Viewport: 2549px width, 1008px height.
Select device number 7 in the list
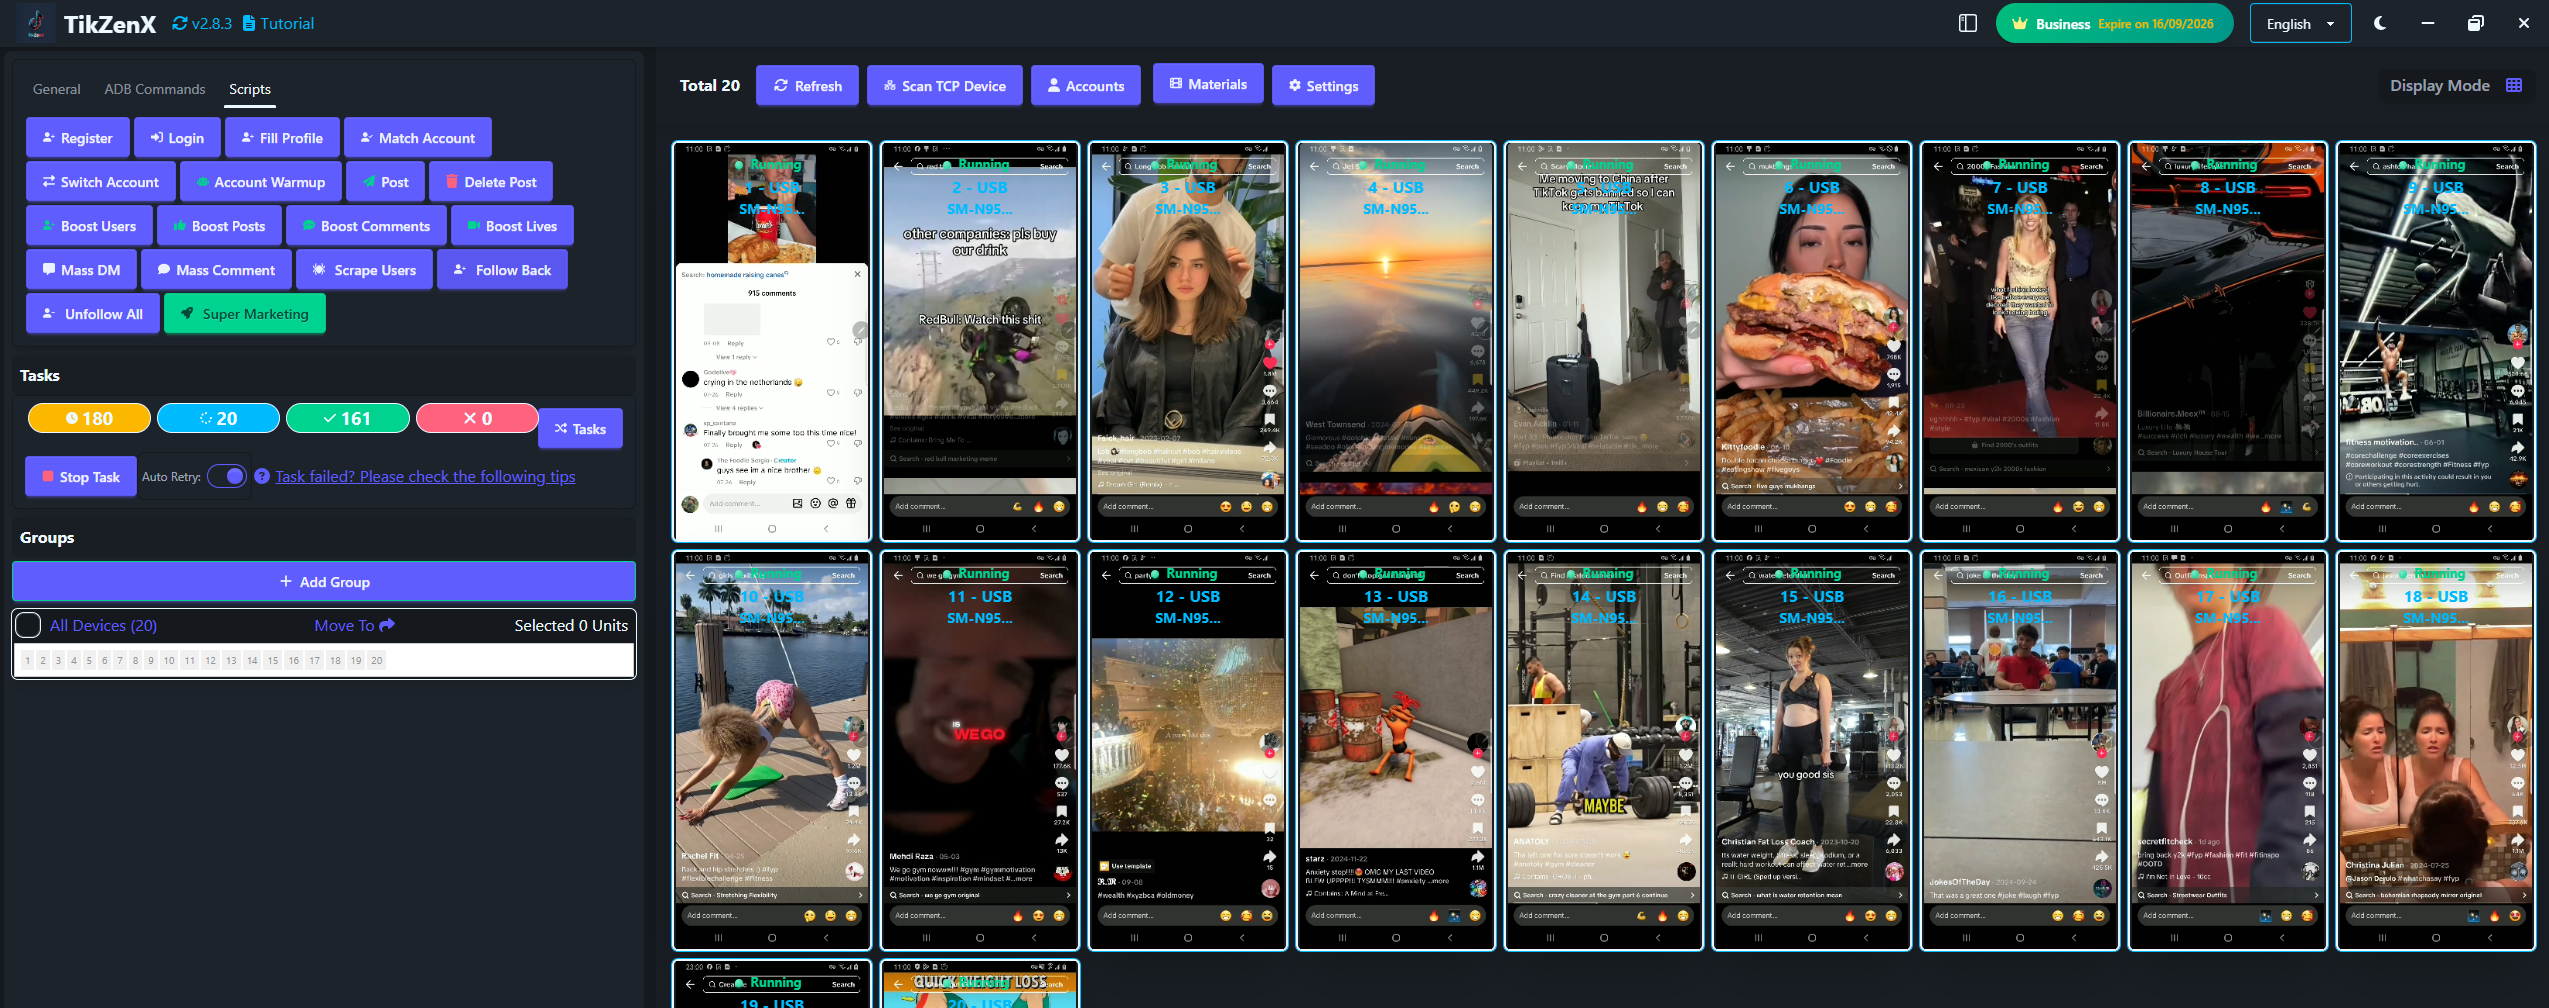(120, 660)
